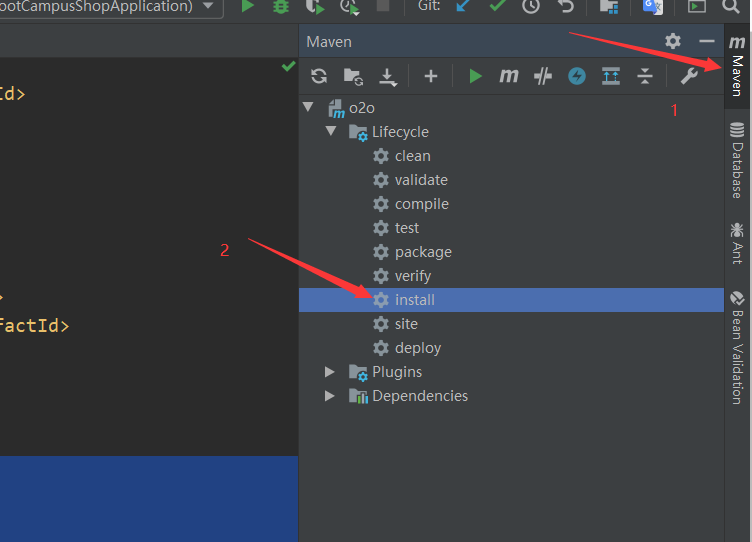Select the Dependencies folder label
This screenshot has height=542, width=752.
point(420,396)
